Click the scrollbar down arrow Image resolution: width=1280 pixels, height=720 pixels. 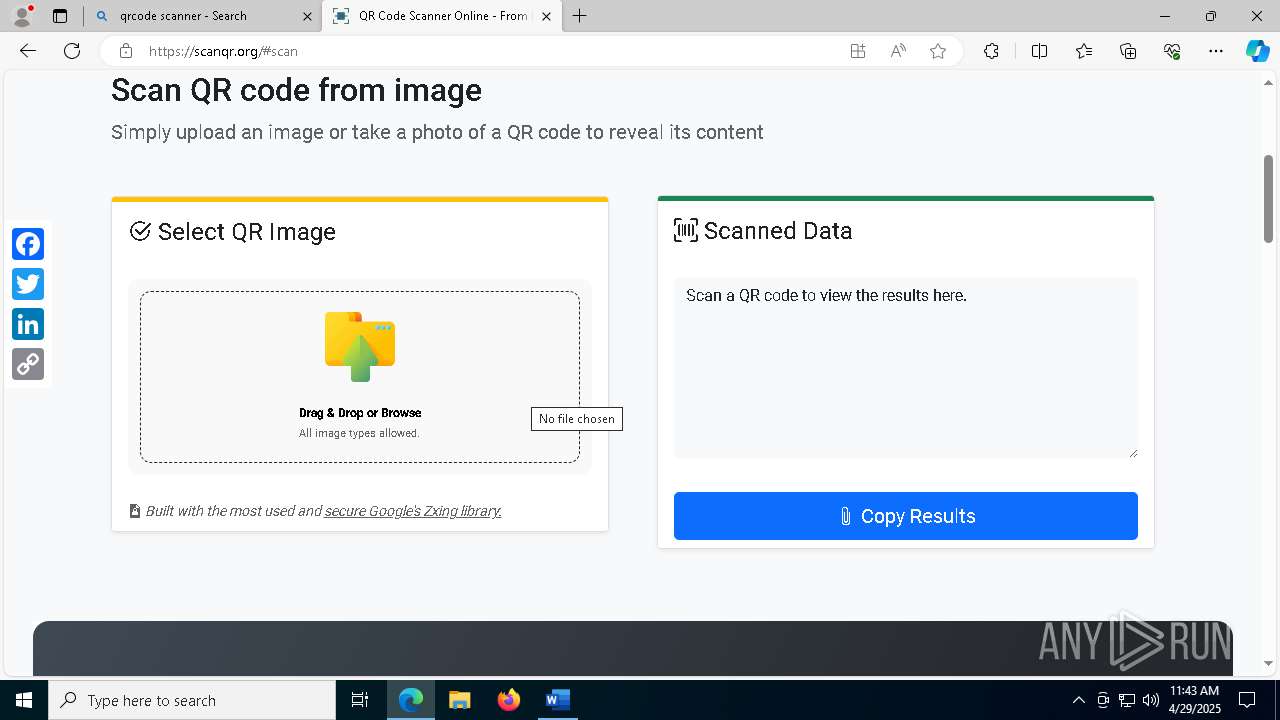(x=1268, y=663)
